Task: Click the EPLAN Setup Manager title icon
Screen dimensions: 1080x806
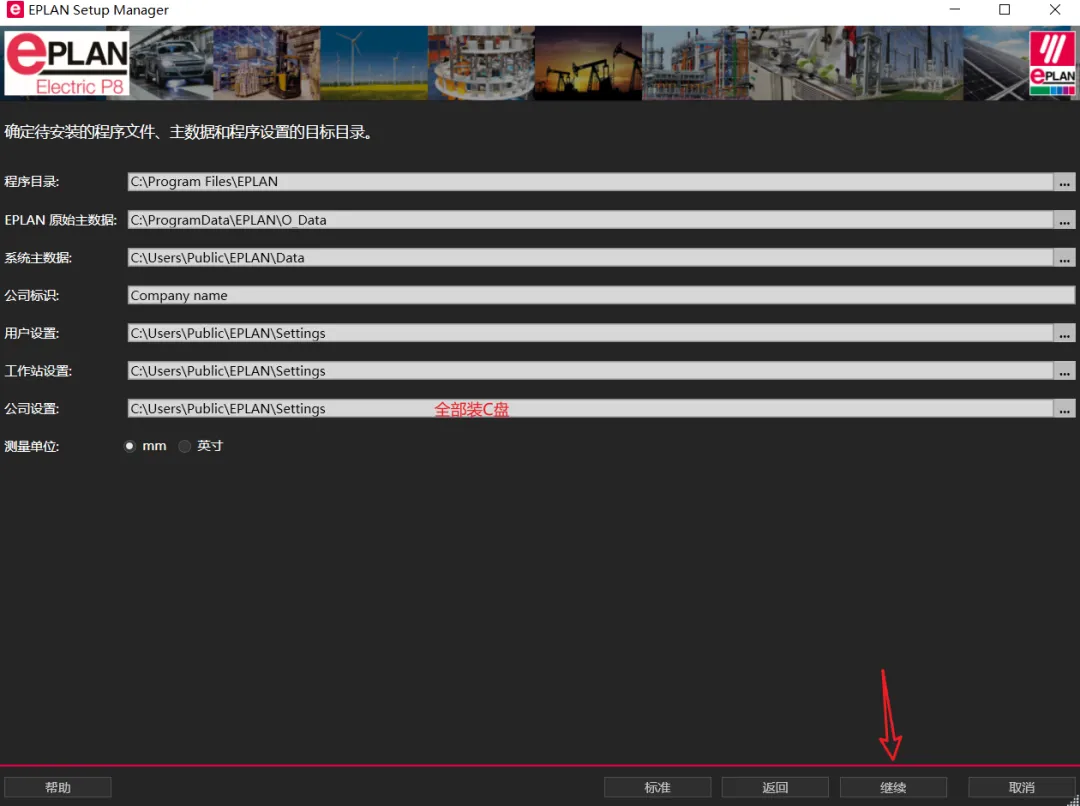Action: [x=14, y=10]
